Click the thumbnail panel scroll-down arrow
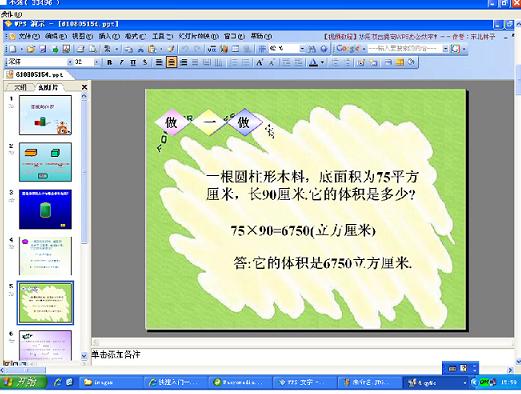The image size is (521, 394). click(84, 356)
